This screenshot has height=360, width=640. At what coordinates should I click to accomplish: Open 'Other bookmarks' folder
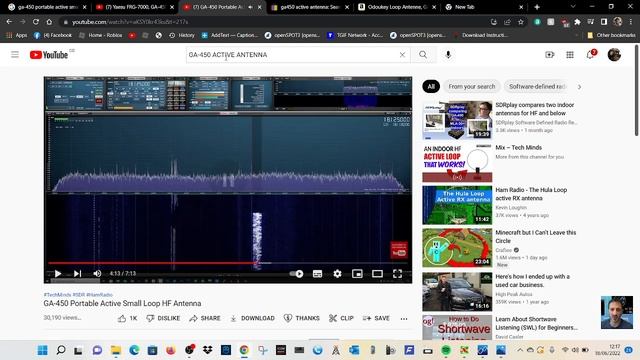click(611, 36)
